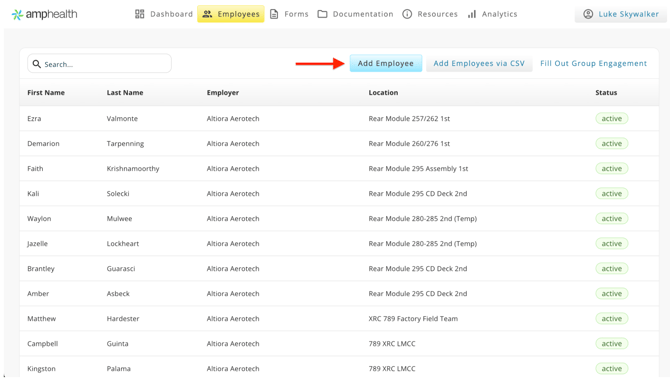The height and width of the screenshot is (379, 670).
Task: Open the Employees tab
Action: [x=231, y=14]
